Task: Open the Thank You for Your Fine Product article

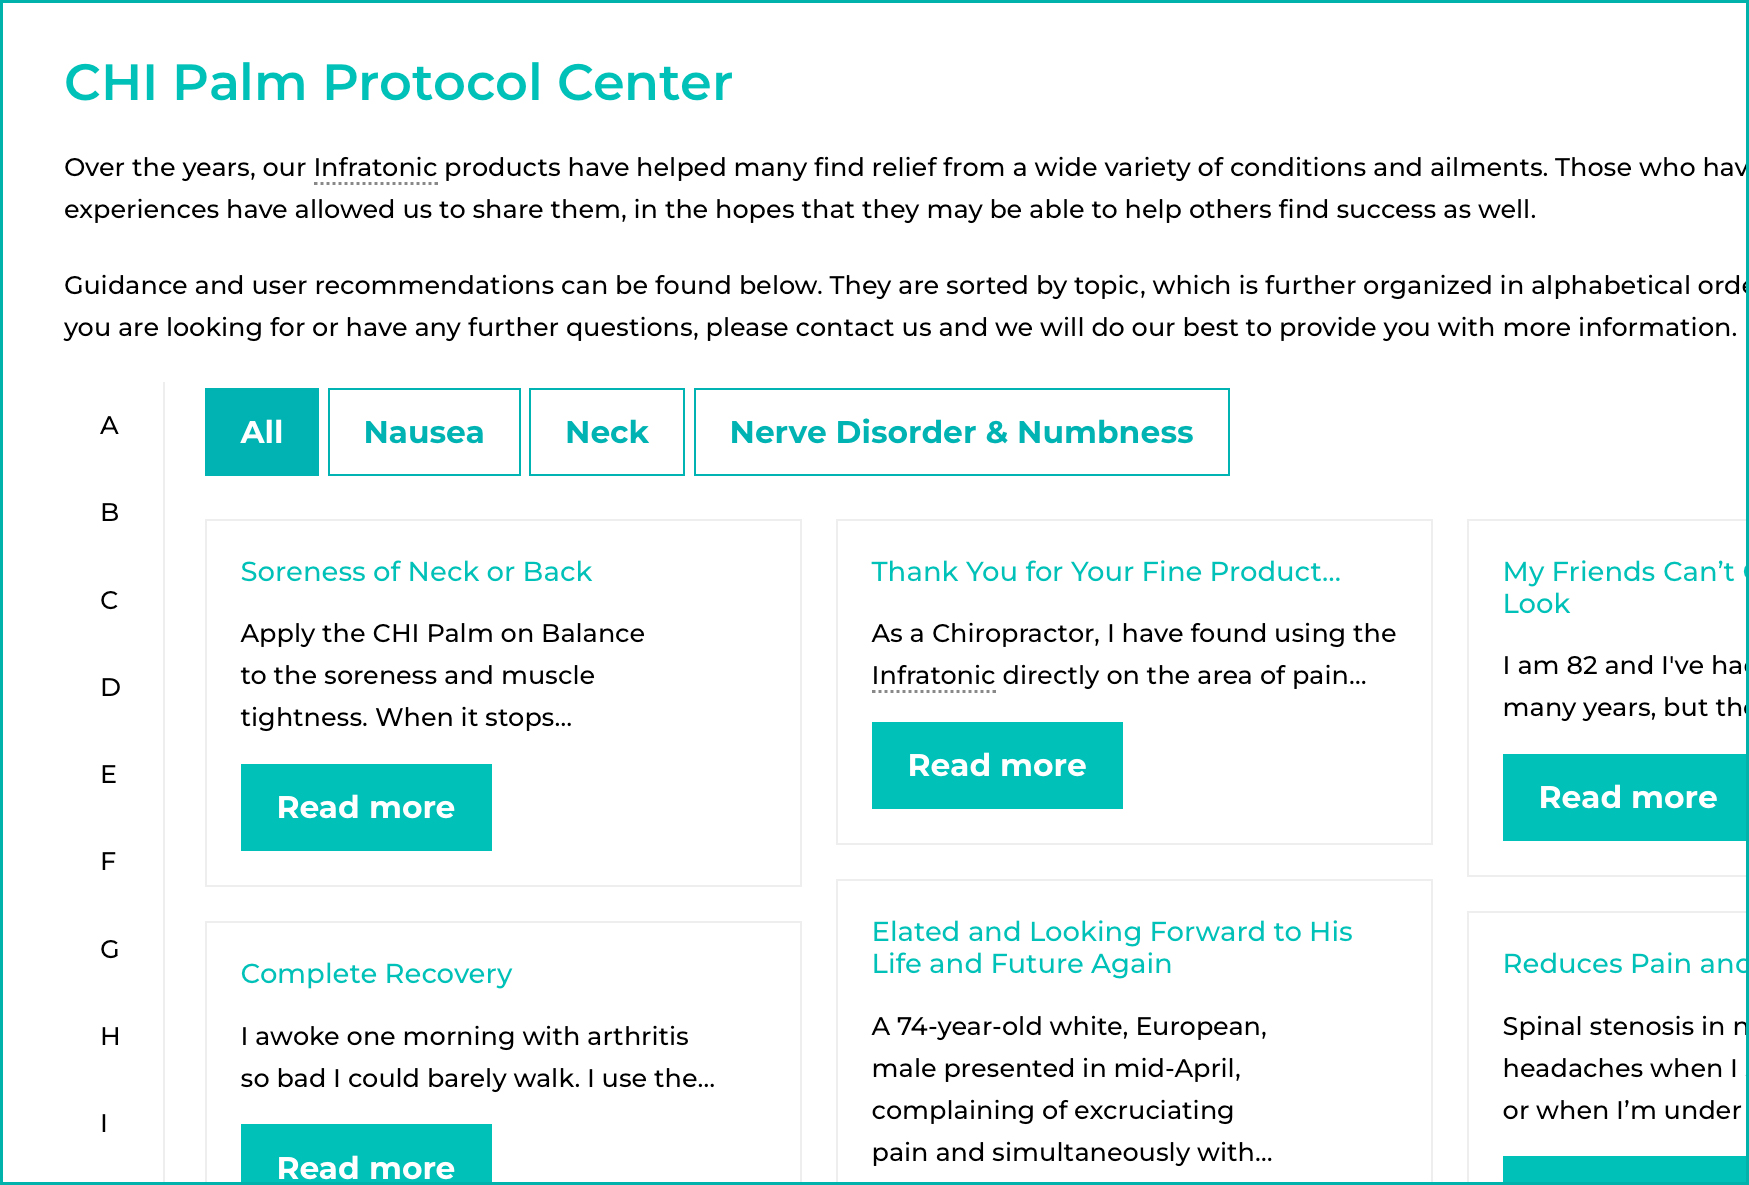Action: coord(1106,571)
